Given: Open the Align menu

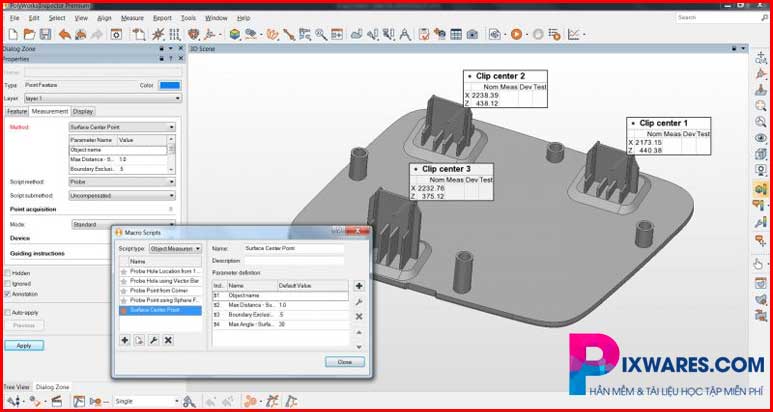Looking at the screenshot, I should (105, 18).
